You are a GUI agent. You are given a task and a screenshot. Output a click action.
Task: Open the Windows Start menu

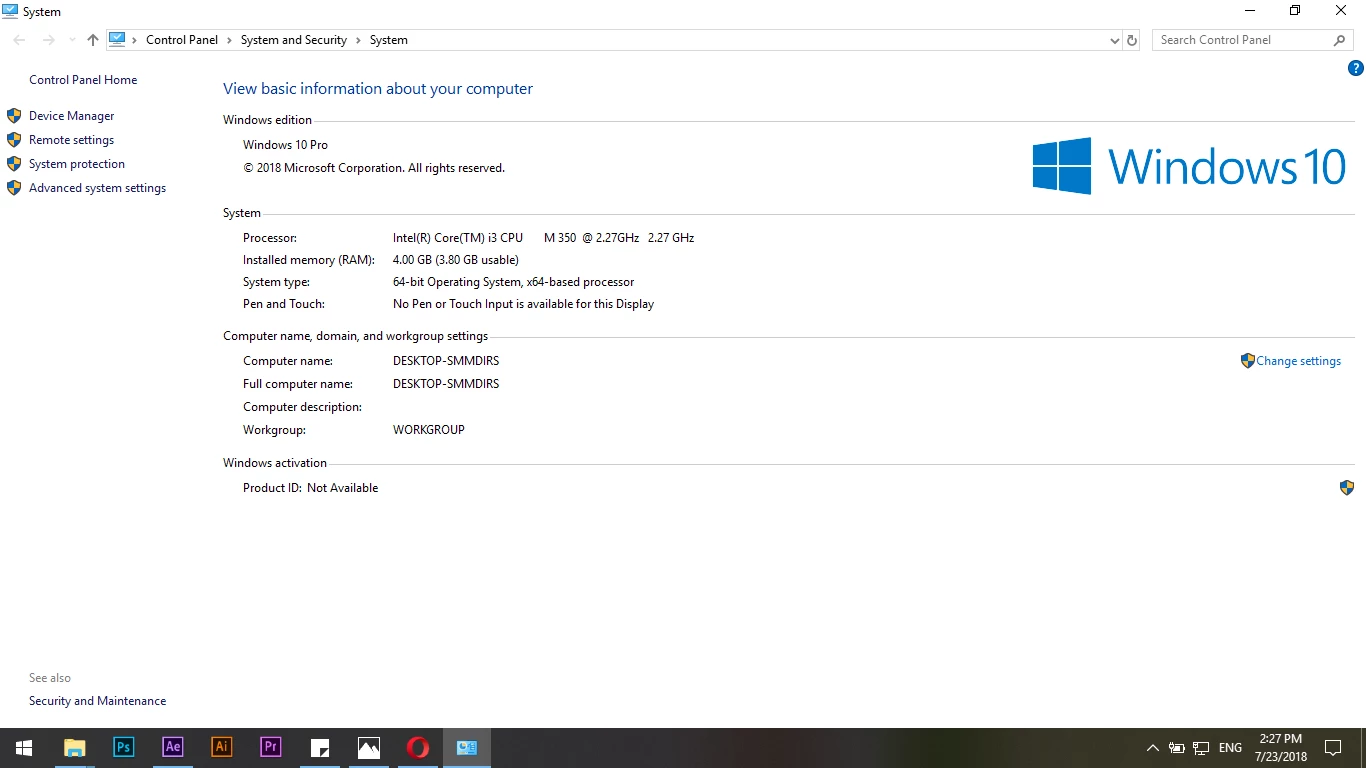[x=24, y=748]
